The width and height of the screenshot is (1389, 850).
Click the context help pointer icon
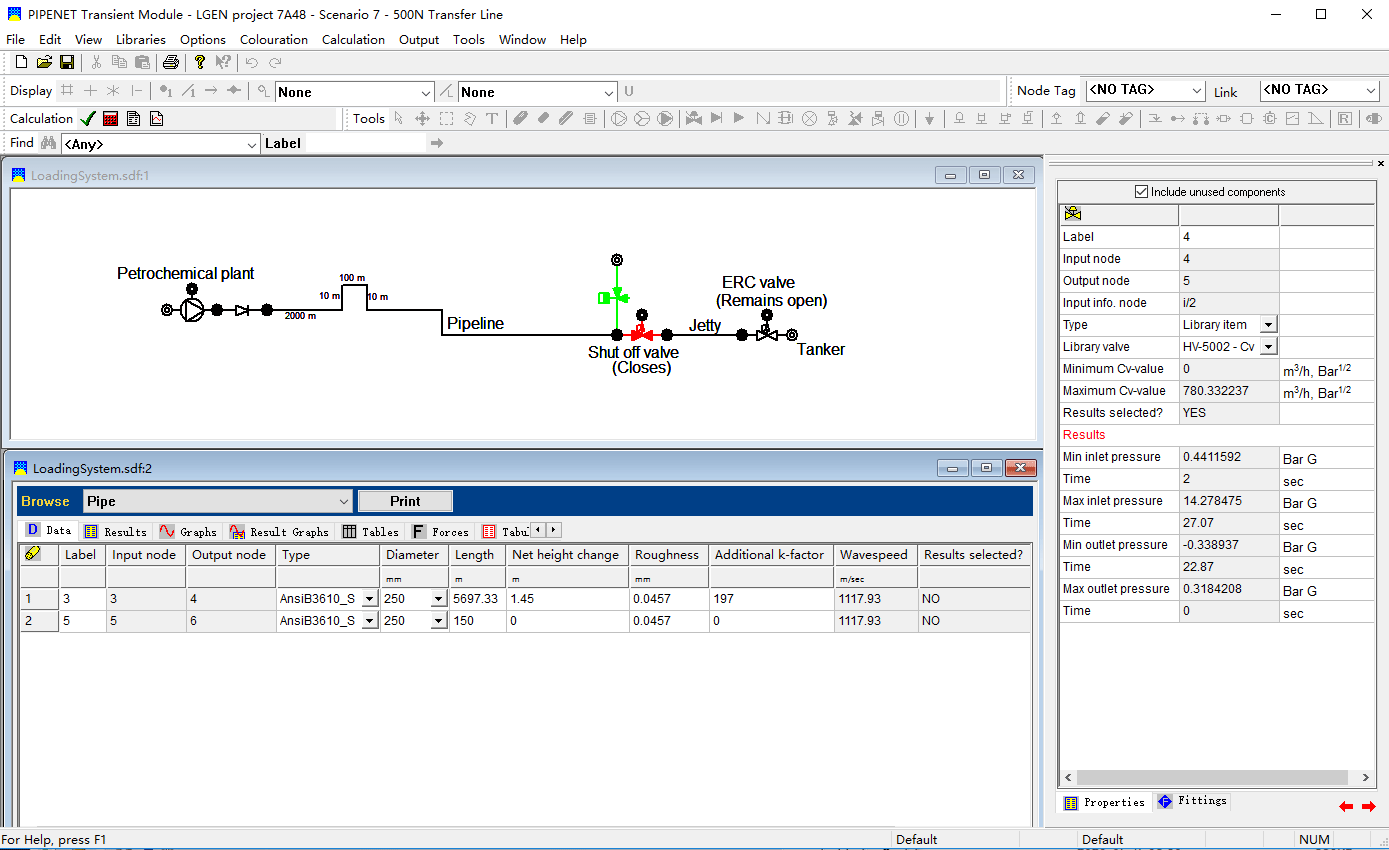coord(223,62)
